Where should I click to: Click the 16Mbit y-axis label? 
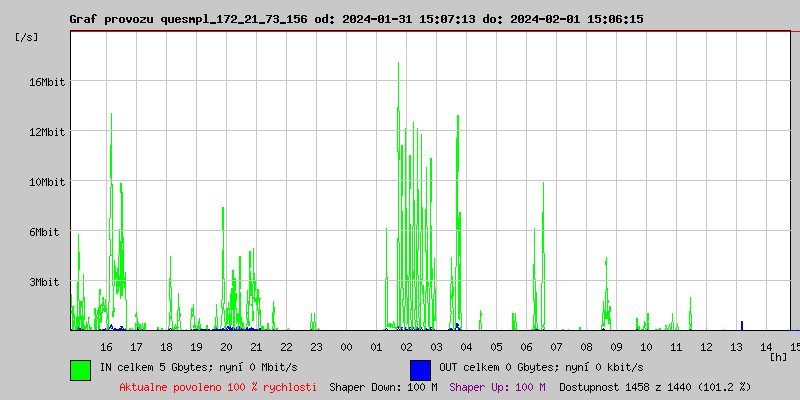pos(46,82)
